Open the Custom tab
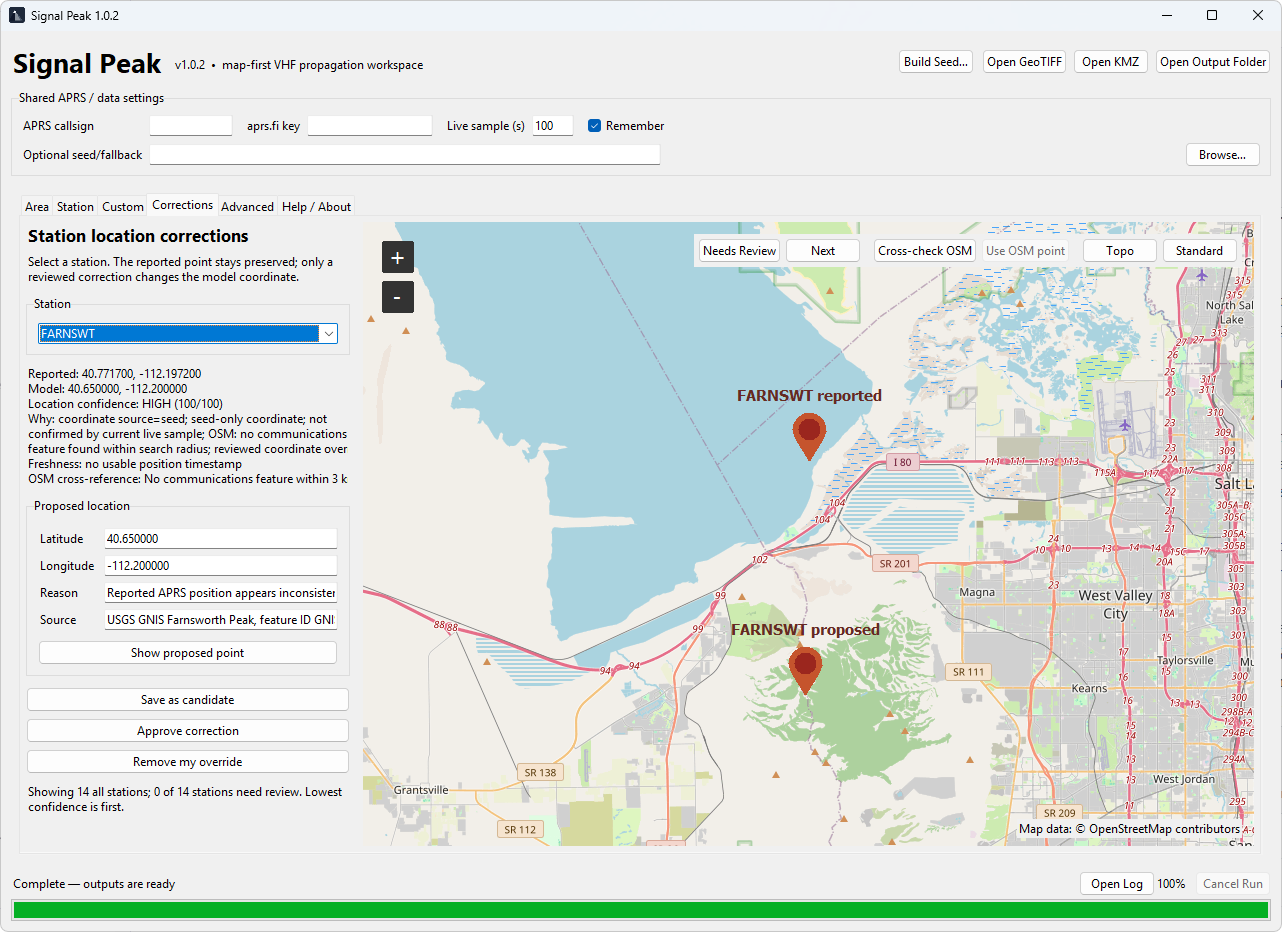 (x=123, y=207)
